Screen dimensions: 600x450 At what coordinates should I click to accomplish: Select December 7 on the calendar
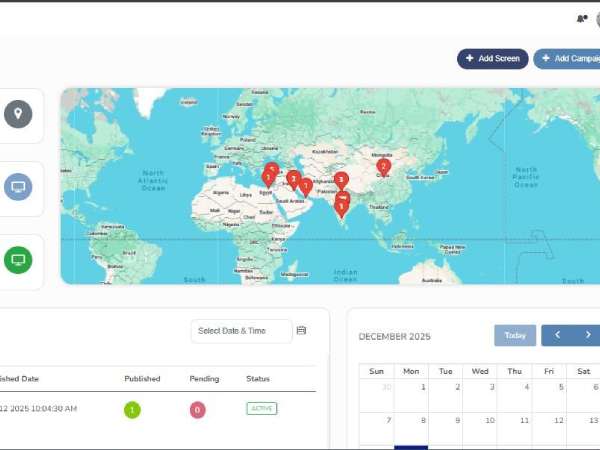coord(377,429)
